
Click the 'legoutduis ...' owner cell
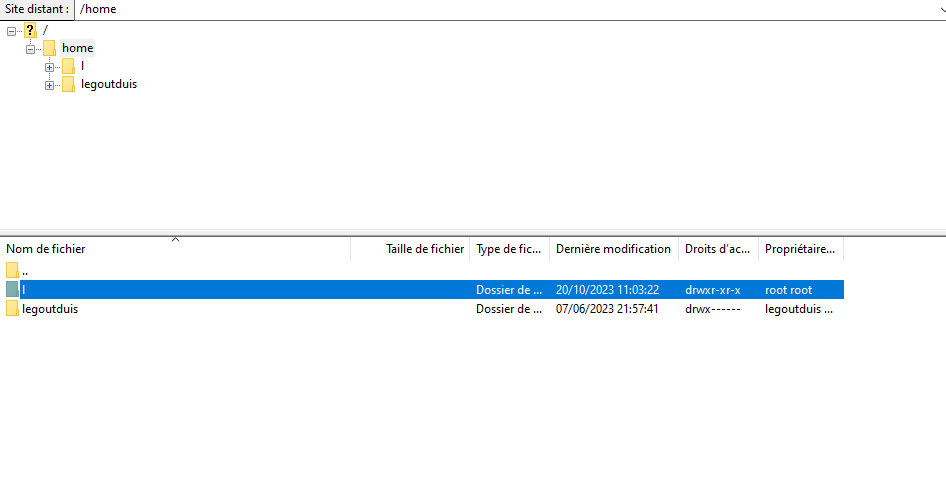click(799, 309)
